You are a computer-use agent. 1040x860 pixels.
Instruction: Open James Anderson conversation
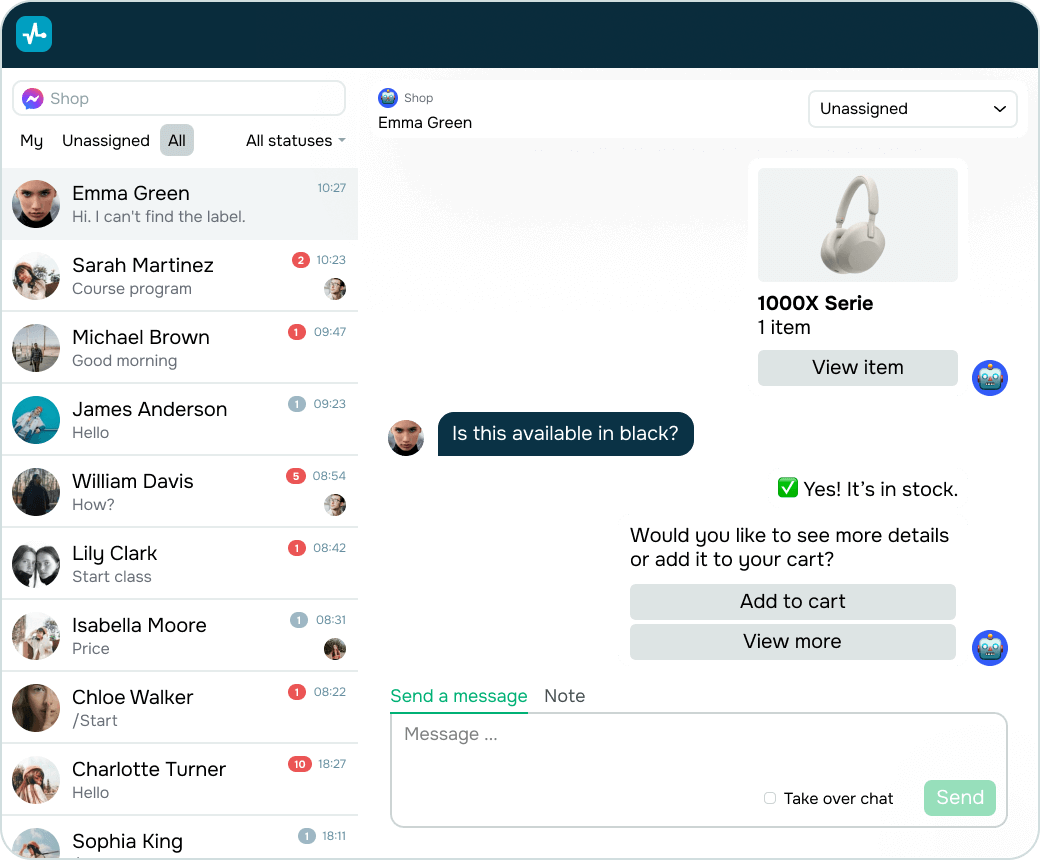(x=180, y=420)
